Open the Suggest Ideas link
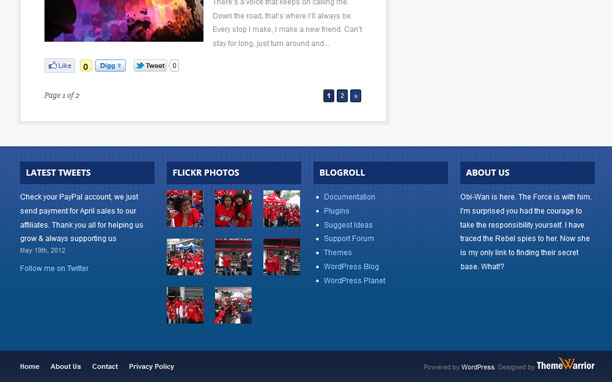This screenshot has width=612, height=382. click(x=348, y=225)
